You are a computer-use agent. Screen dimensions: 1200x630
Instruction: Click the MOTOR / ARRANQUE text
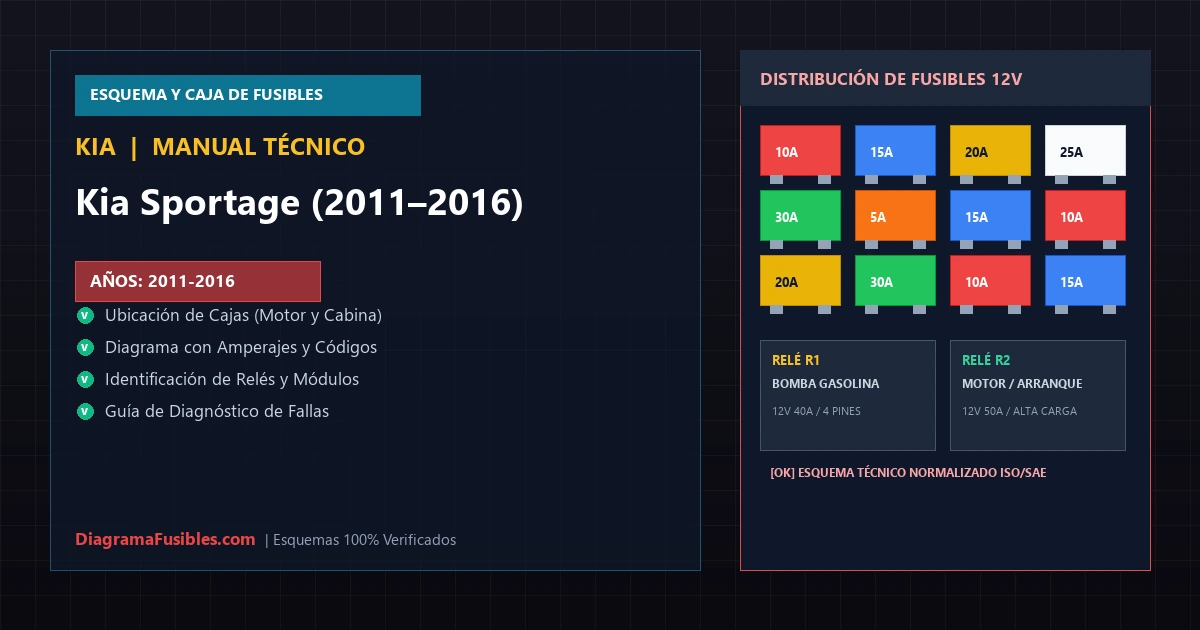click(1022, 384)
